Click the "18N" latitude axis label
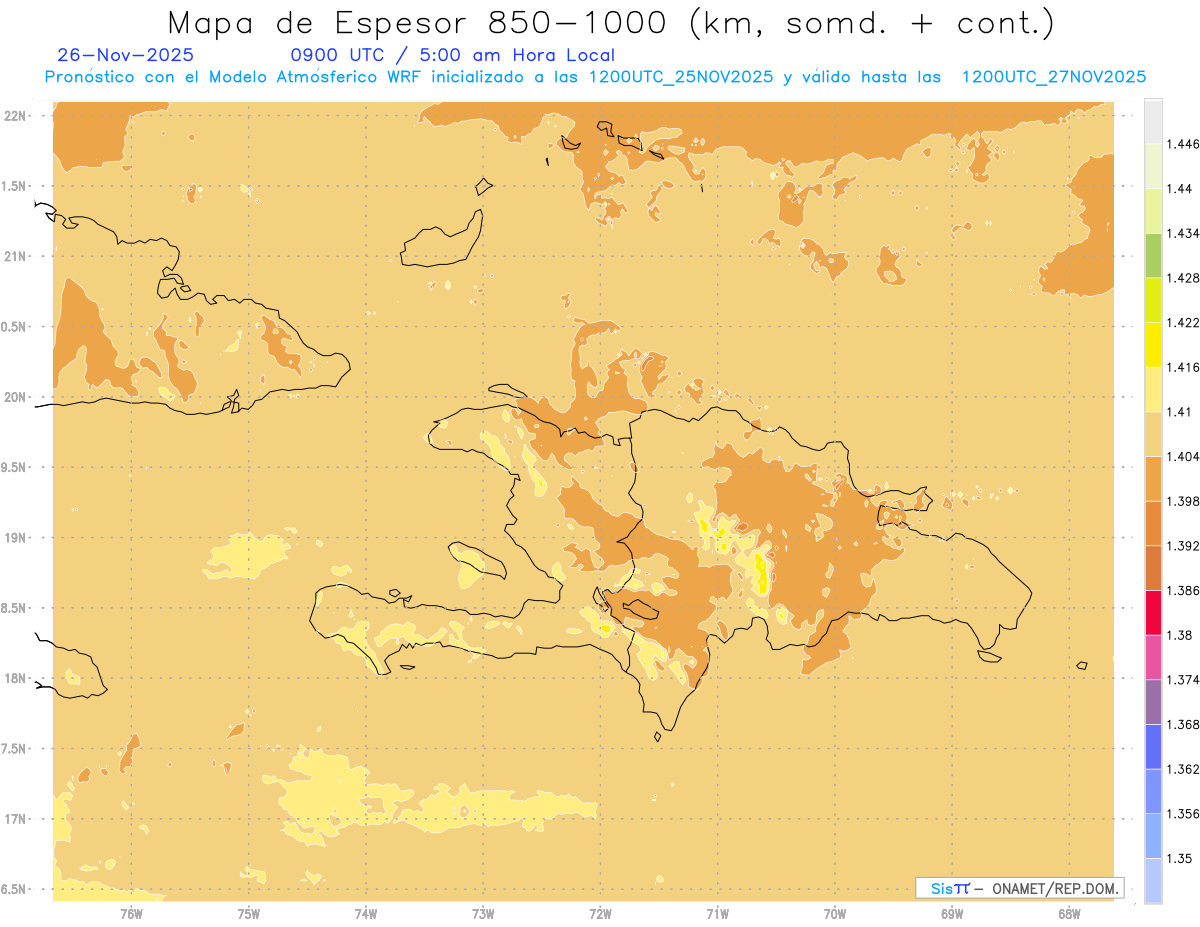The image size is (1200, 927). click(14, 678)
